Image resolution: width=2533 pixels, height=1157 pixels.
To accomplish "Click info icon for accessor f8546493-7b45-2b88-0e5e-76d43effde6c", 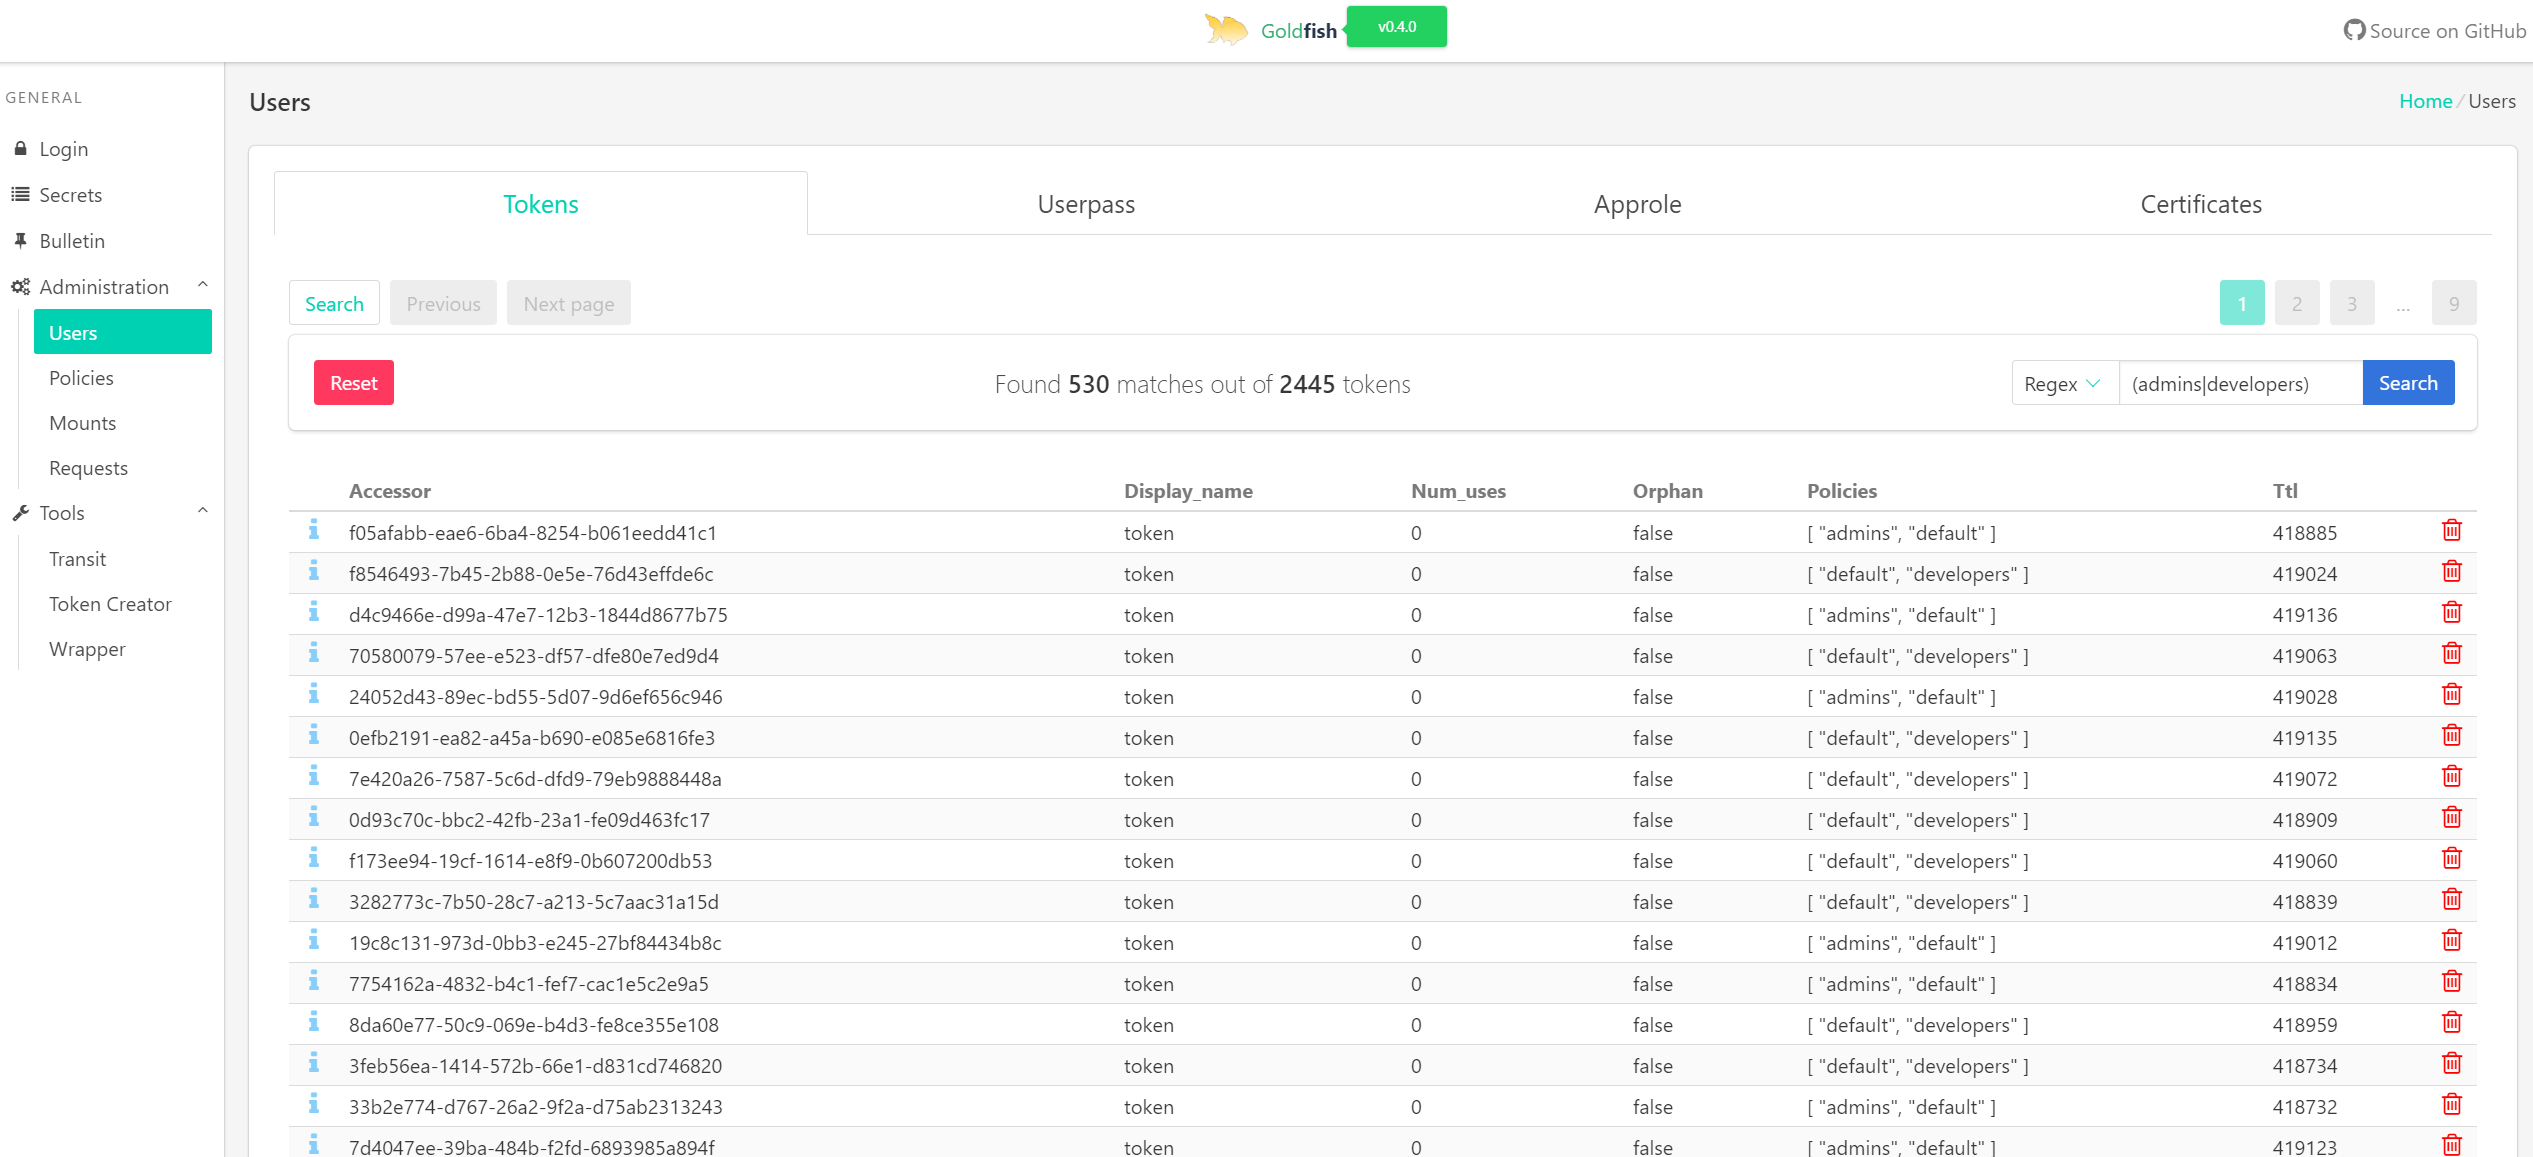I will coord(314,571).
